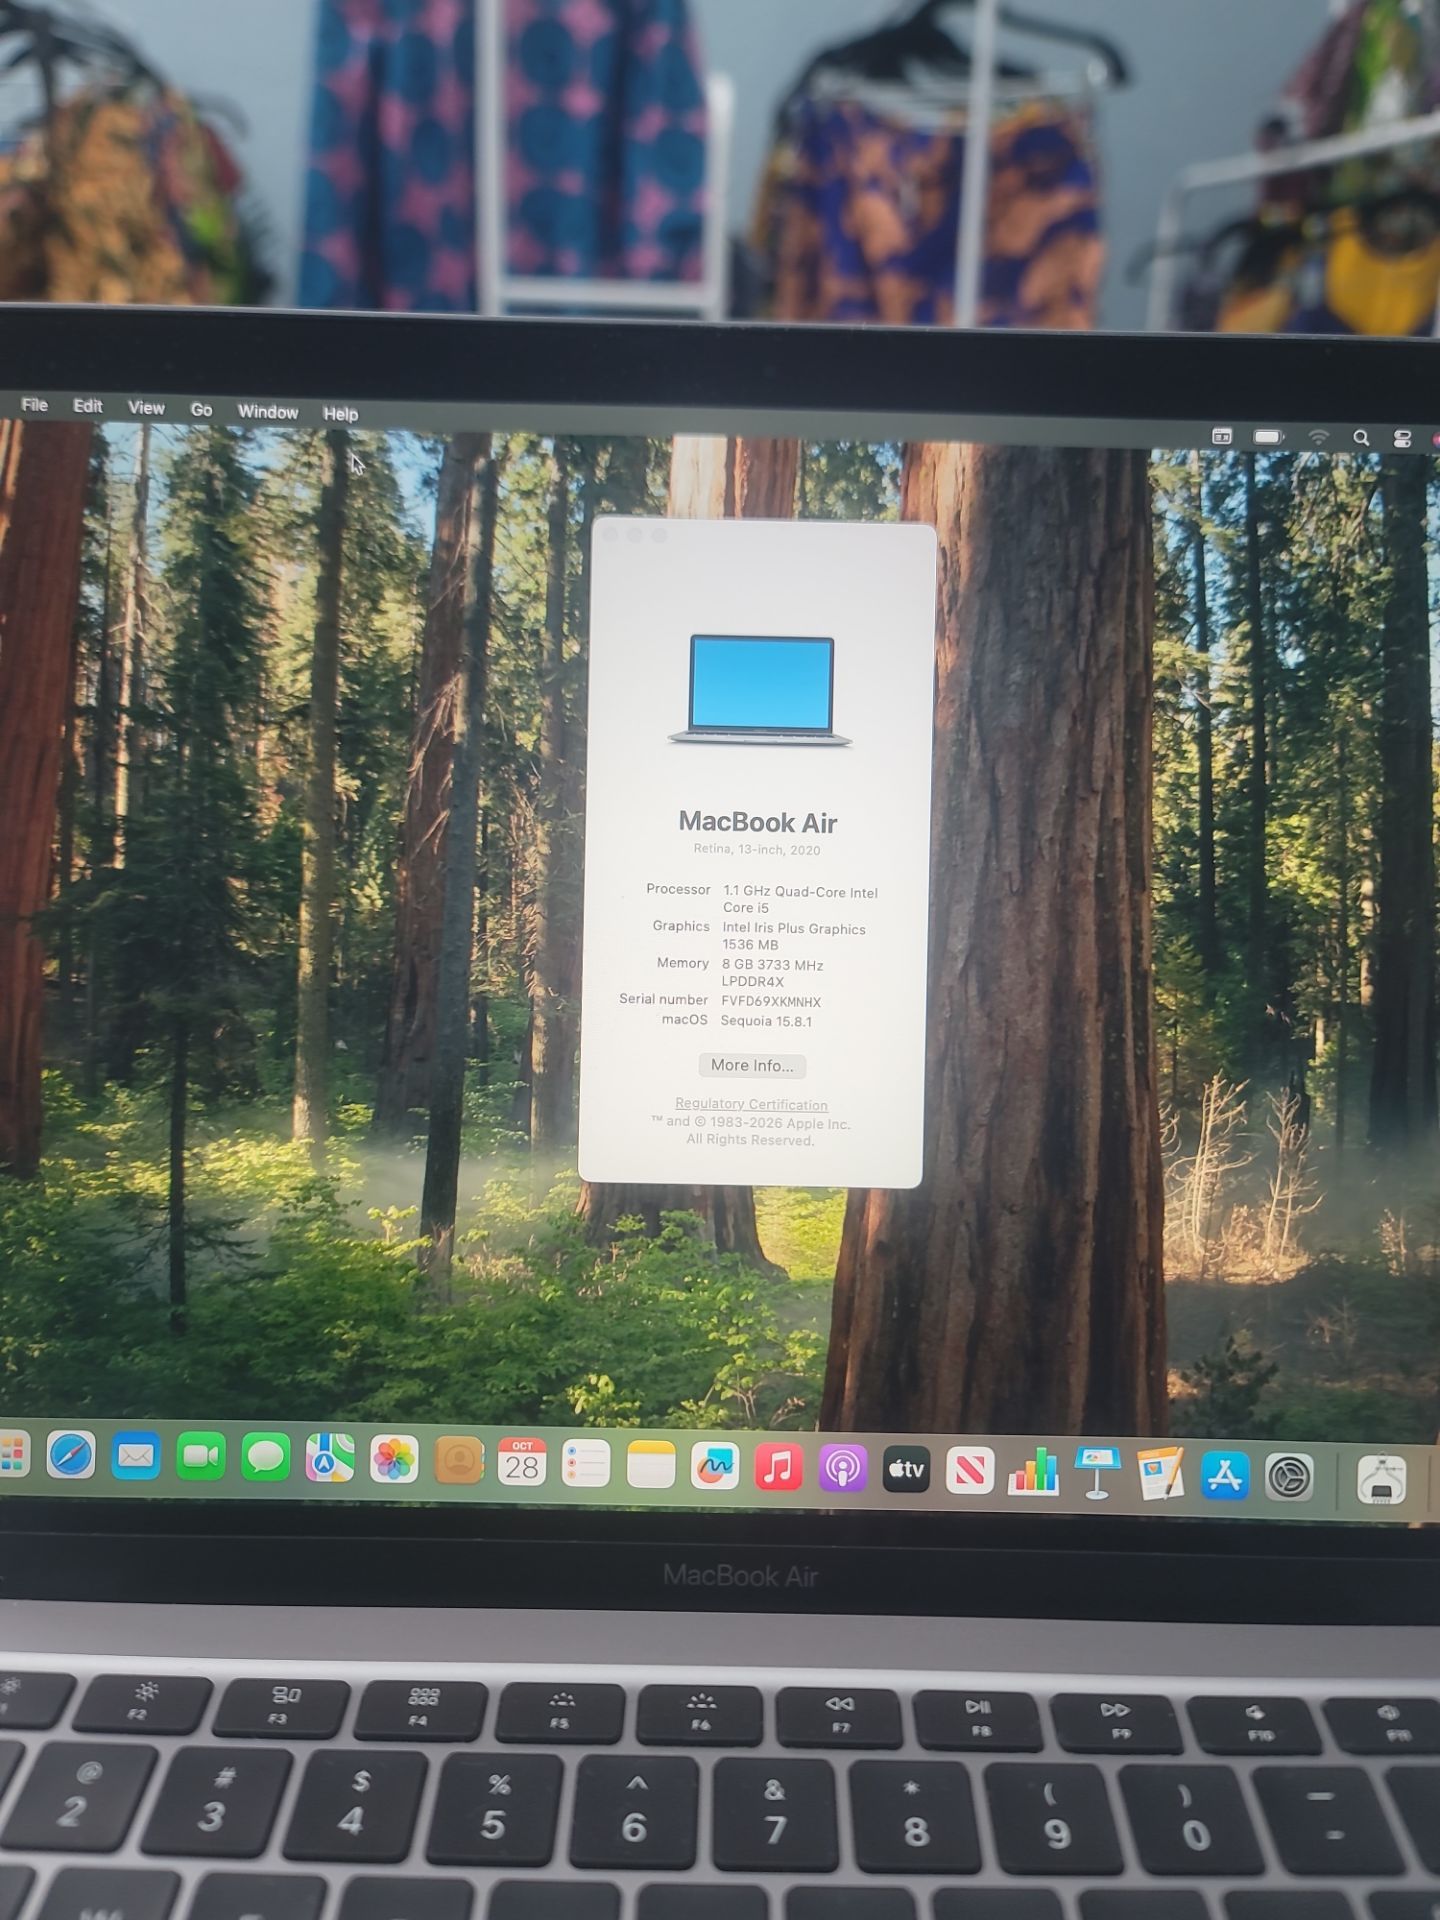Open the Apple TV app
1440x1920 pixels.
tap(906, 1469)
